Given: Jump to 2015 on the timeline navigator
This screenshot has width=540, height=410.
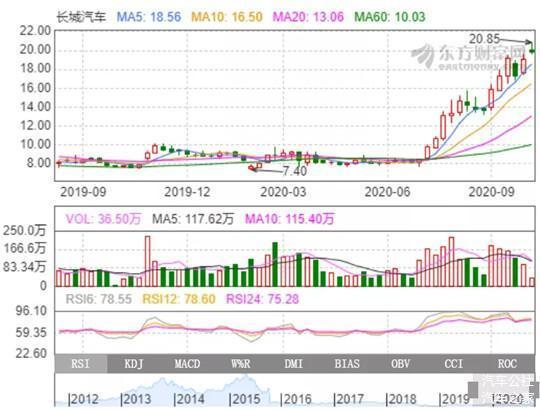Looking at the screenshot, I should [x=245, y=399].
